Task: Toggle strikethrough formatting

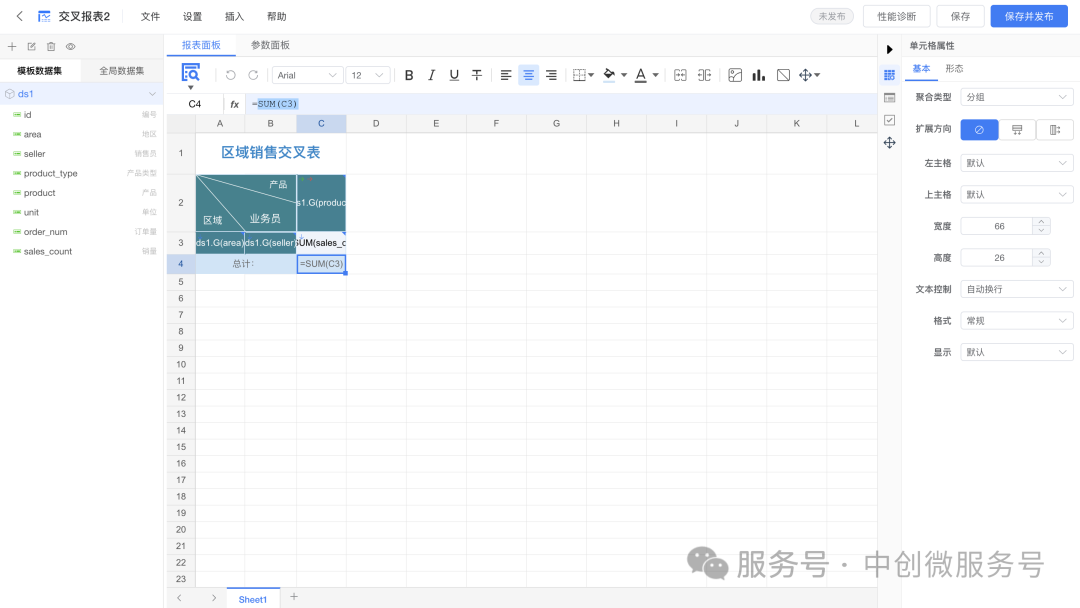Action: (477, 75)
